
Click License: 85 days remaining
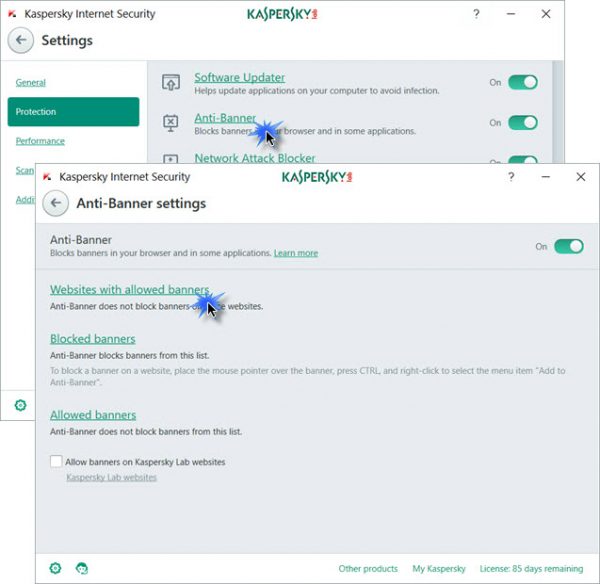(532, 569)
